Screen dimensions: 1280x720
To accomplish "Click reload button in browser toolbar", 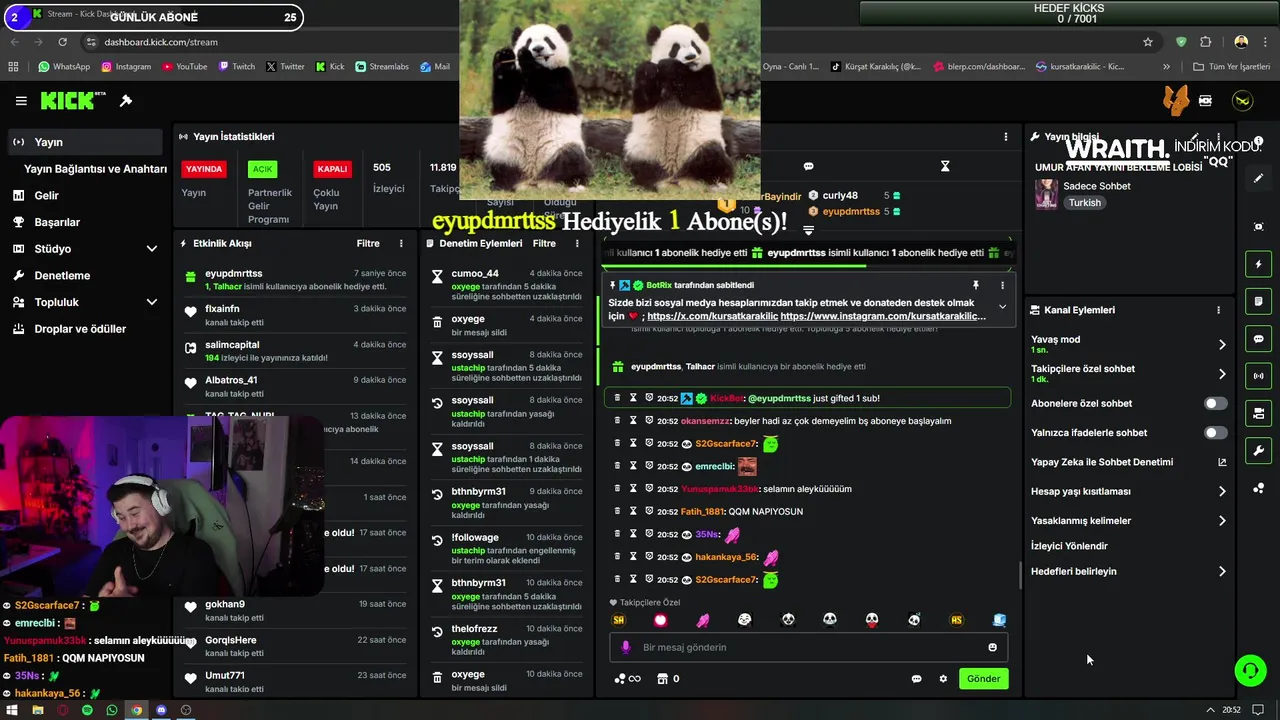I will (x=62, y=42).
